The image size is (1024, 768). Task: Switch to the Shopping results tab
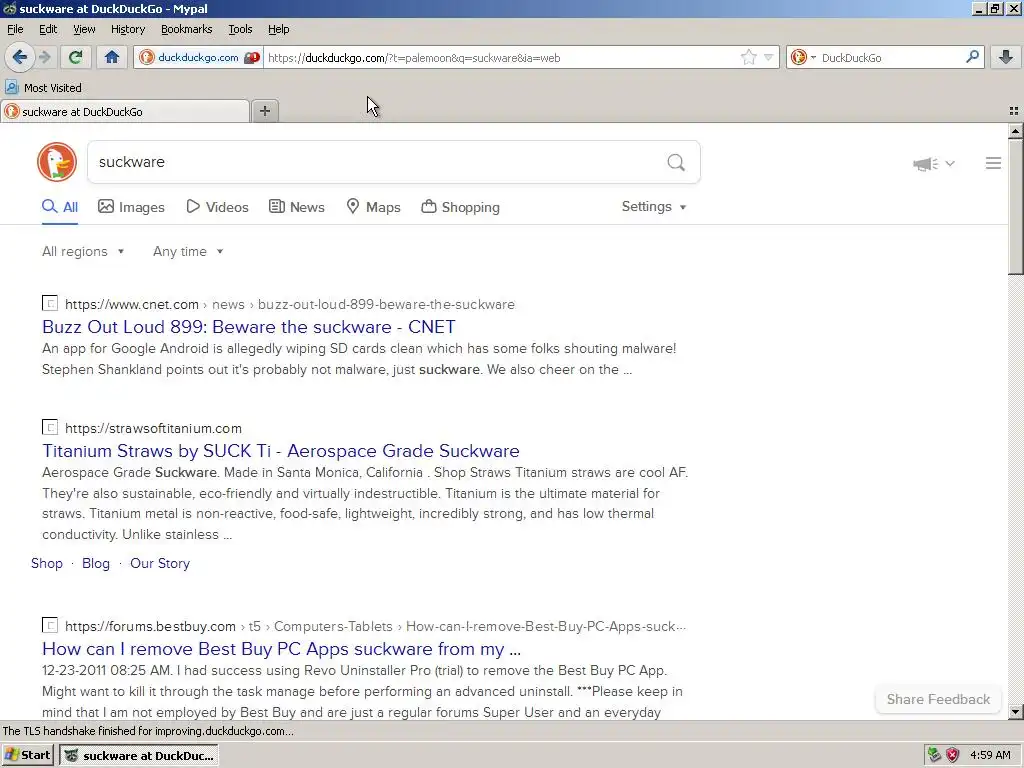pyautogui.click(x=460, y=207)
